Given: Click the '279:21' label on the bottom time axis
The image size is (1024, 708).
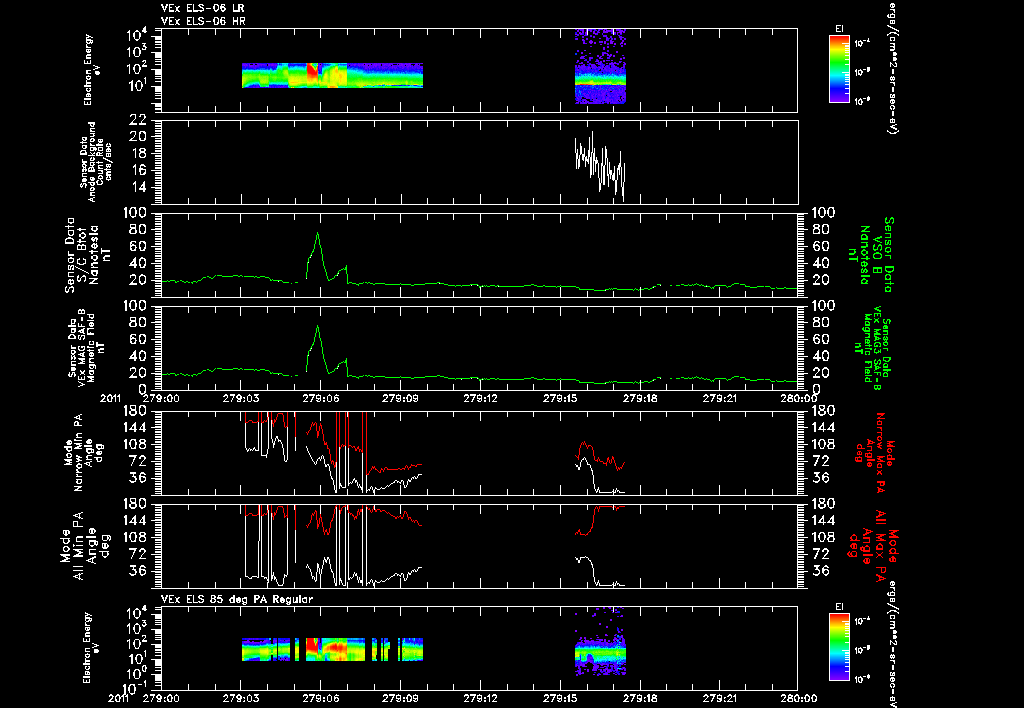Looking at the screenshot, I should tap(719, 698).
